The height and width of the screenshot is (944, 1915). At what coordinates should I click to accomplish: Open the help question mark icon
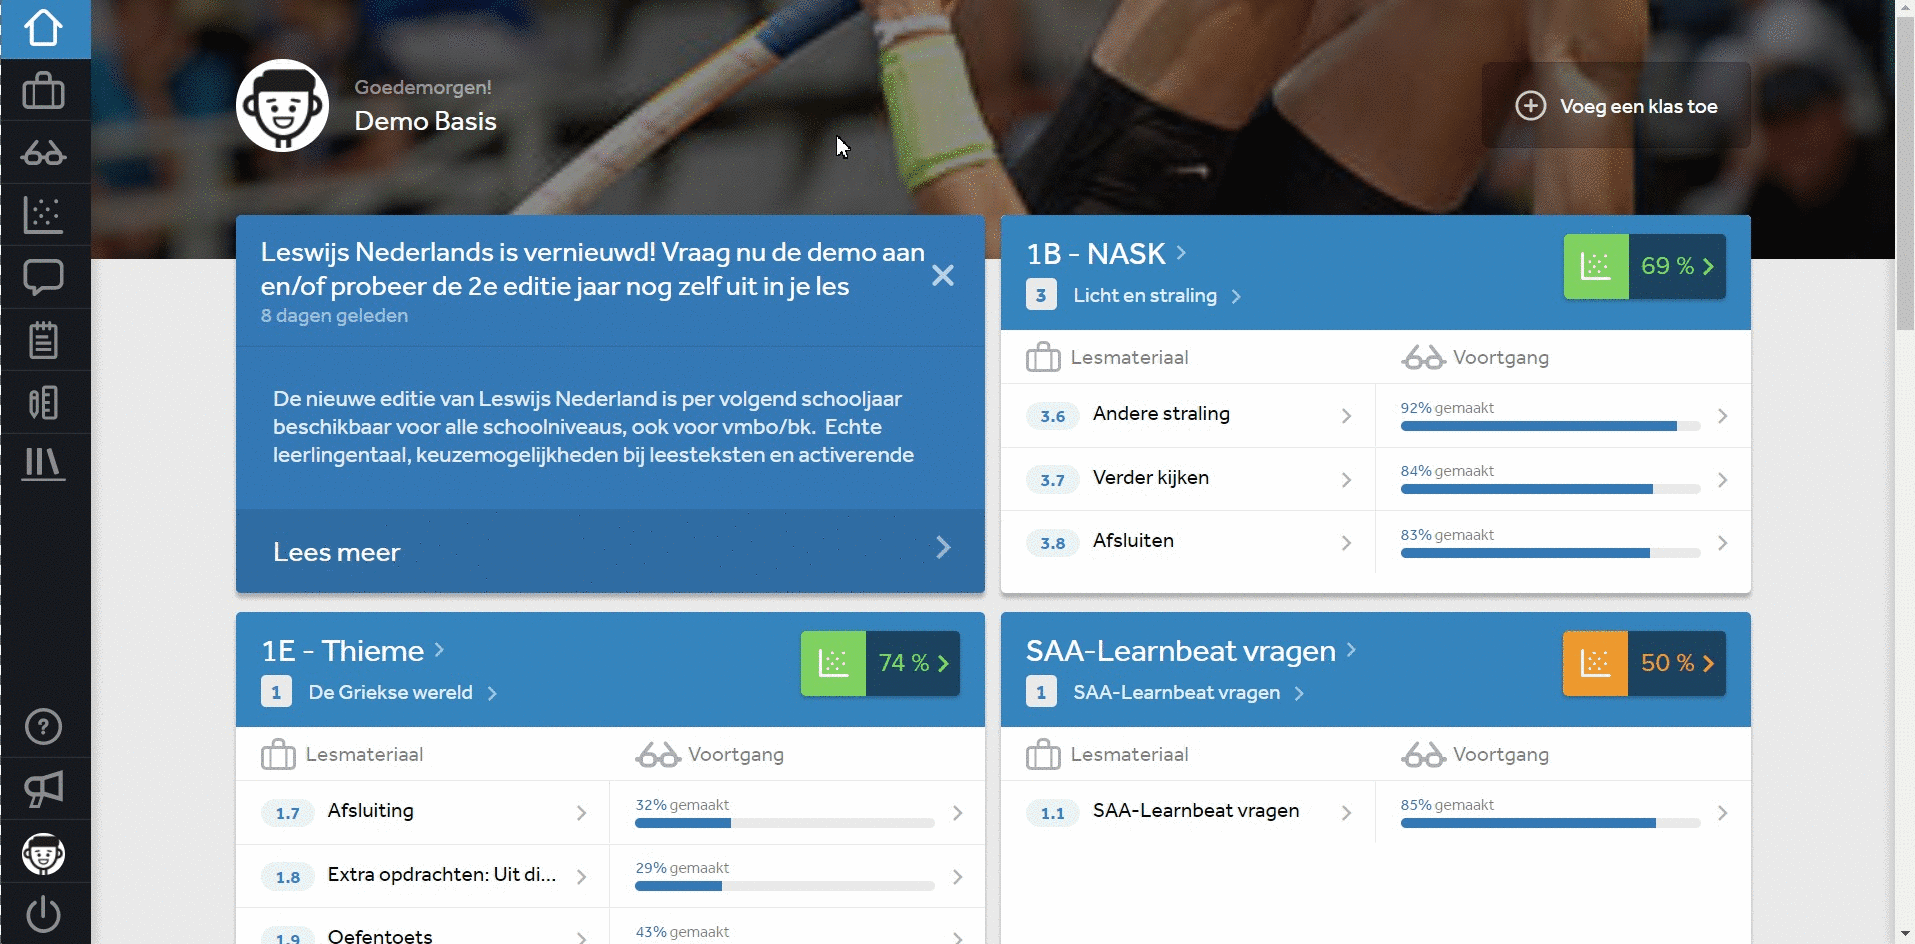(44, 727)
